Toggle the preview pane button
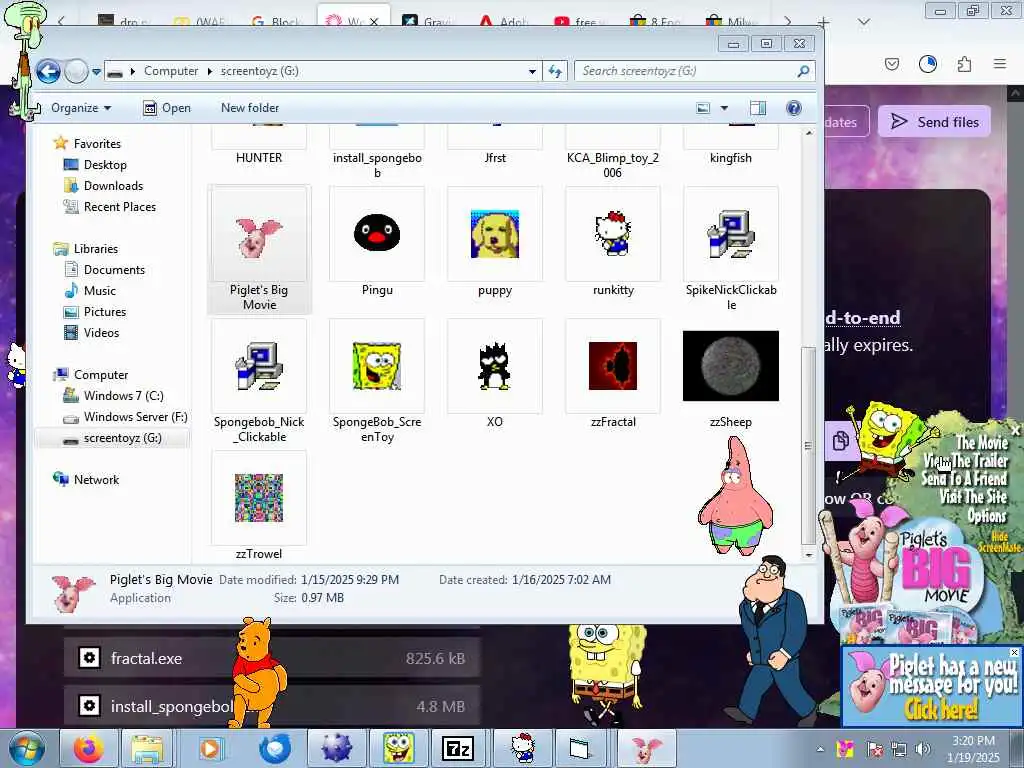The height and width of the screenshot is (768, 1024). (758, 108)
